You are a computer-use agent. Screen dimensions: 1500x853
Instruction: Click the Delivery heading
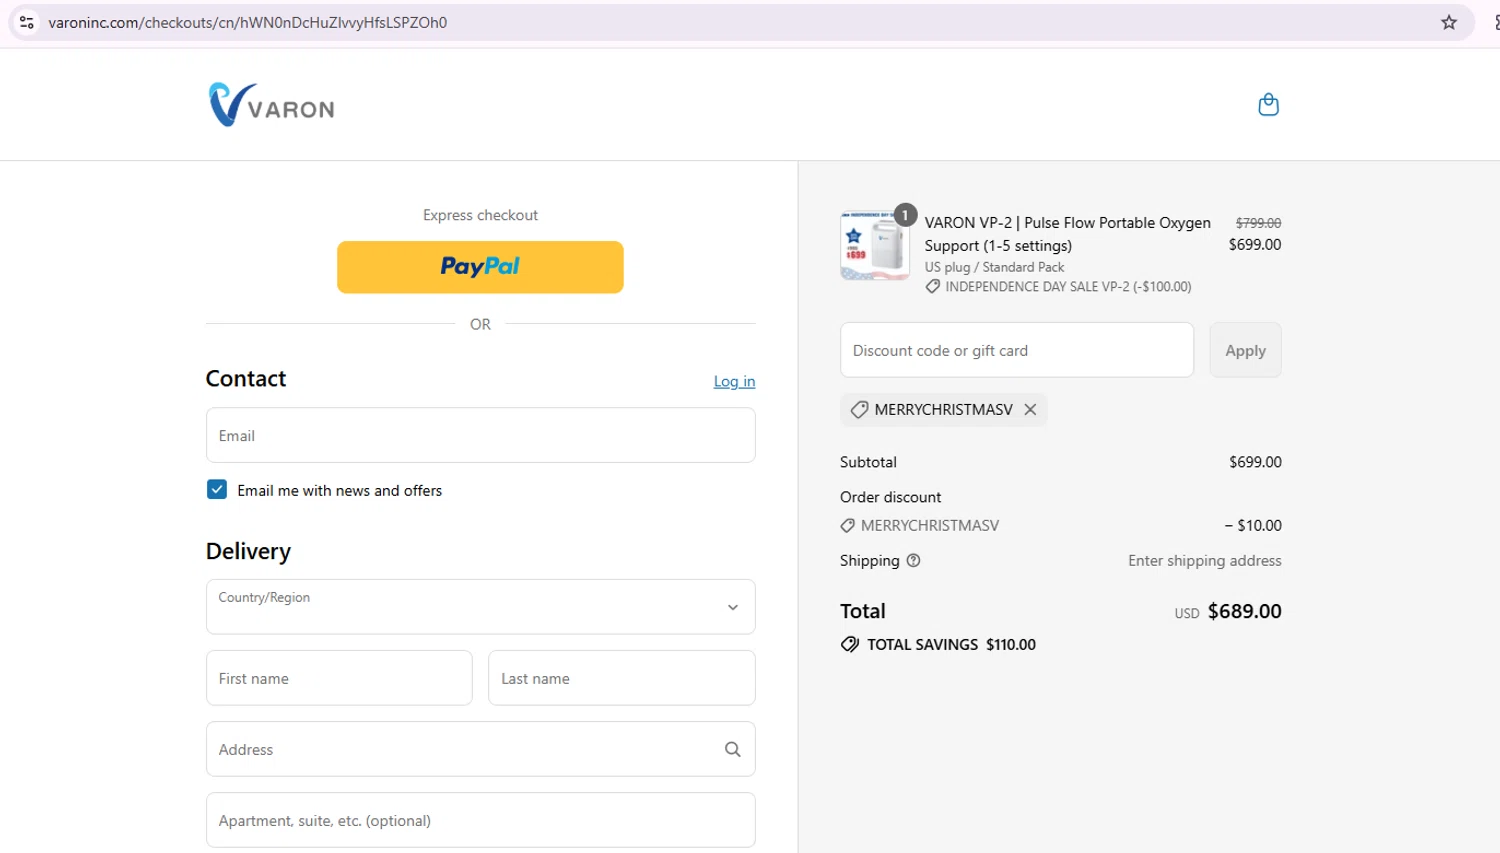click(248, 551)
